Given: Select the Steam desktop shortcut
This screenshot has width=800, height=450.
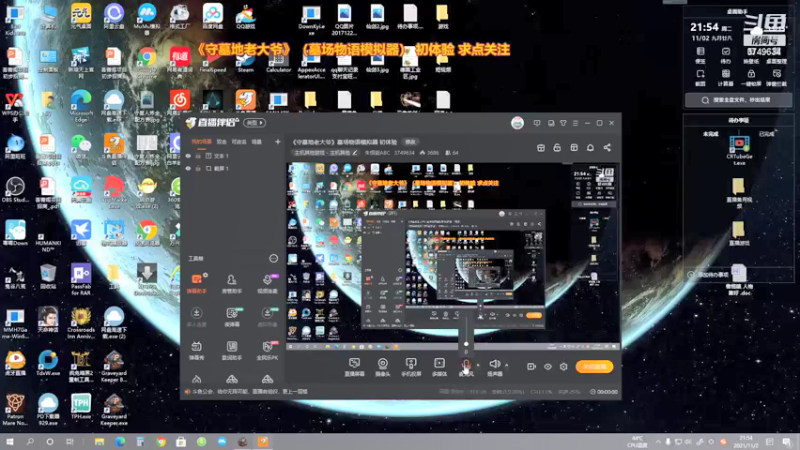Looking at the screenshot, I should click(245, 61).
